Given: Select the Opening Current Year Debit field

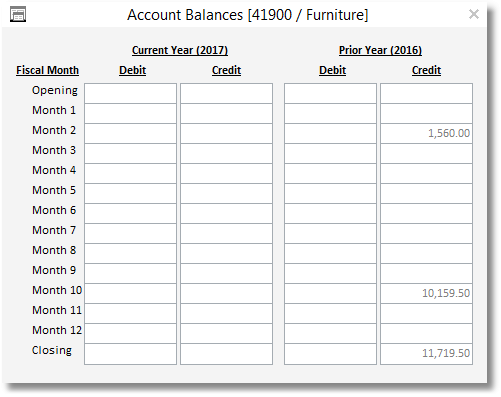Looking at the screenshot, I should point(130,93).
